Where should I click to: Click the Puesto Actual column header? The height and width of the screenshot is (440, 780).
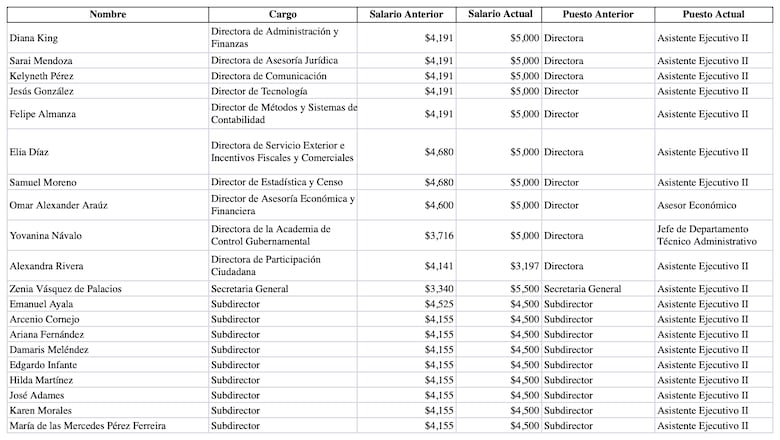[714, 14]
